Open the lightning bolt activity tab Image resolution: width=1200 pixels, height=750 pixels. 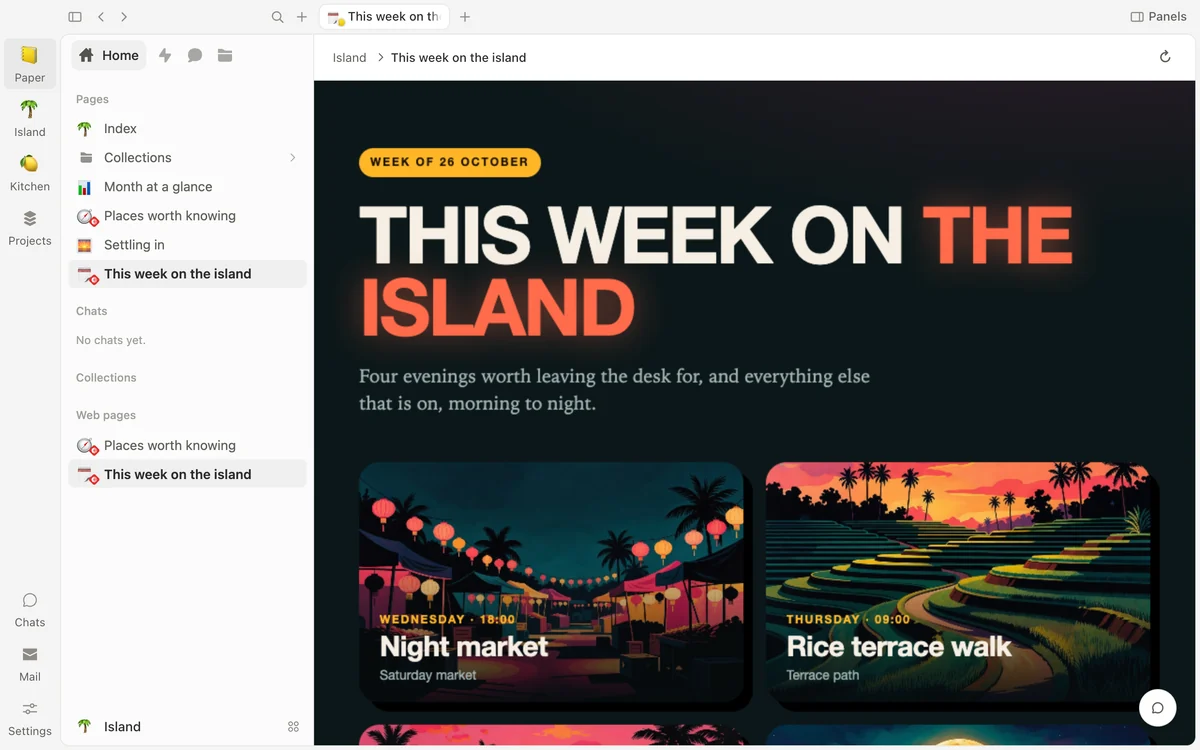point(165,56)
